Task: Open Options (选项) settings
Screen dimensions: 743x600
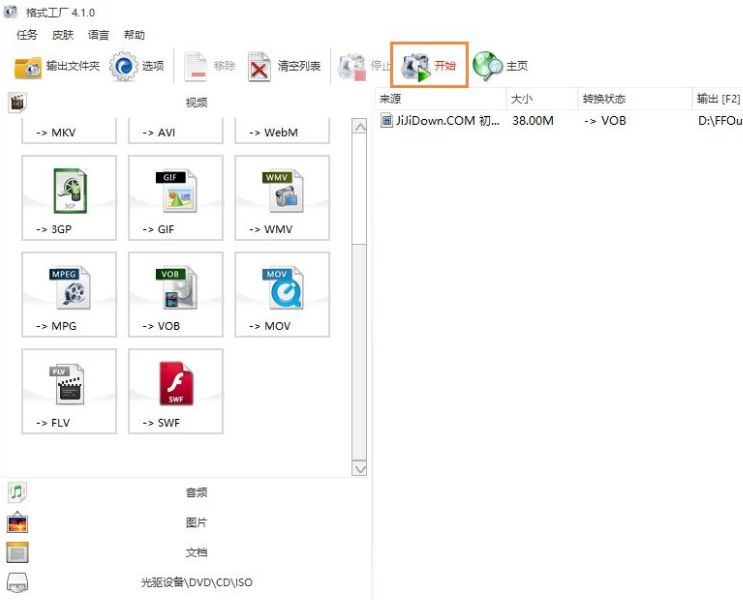Action: coord(137,67)
